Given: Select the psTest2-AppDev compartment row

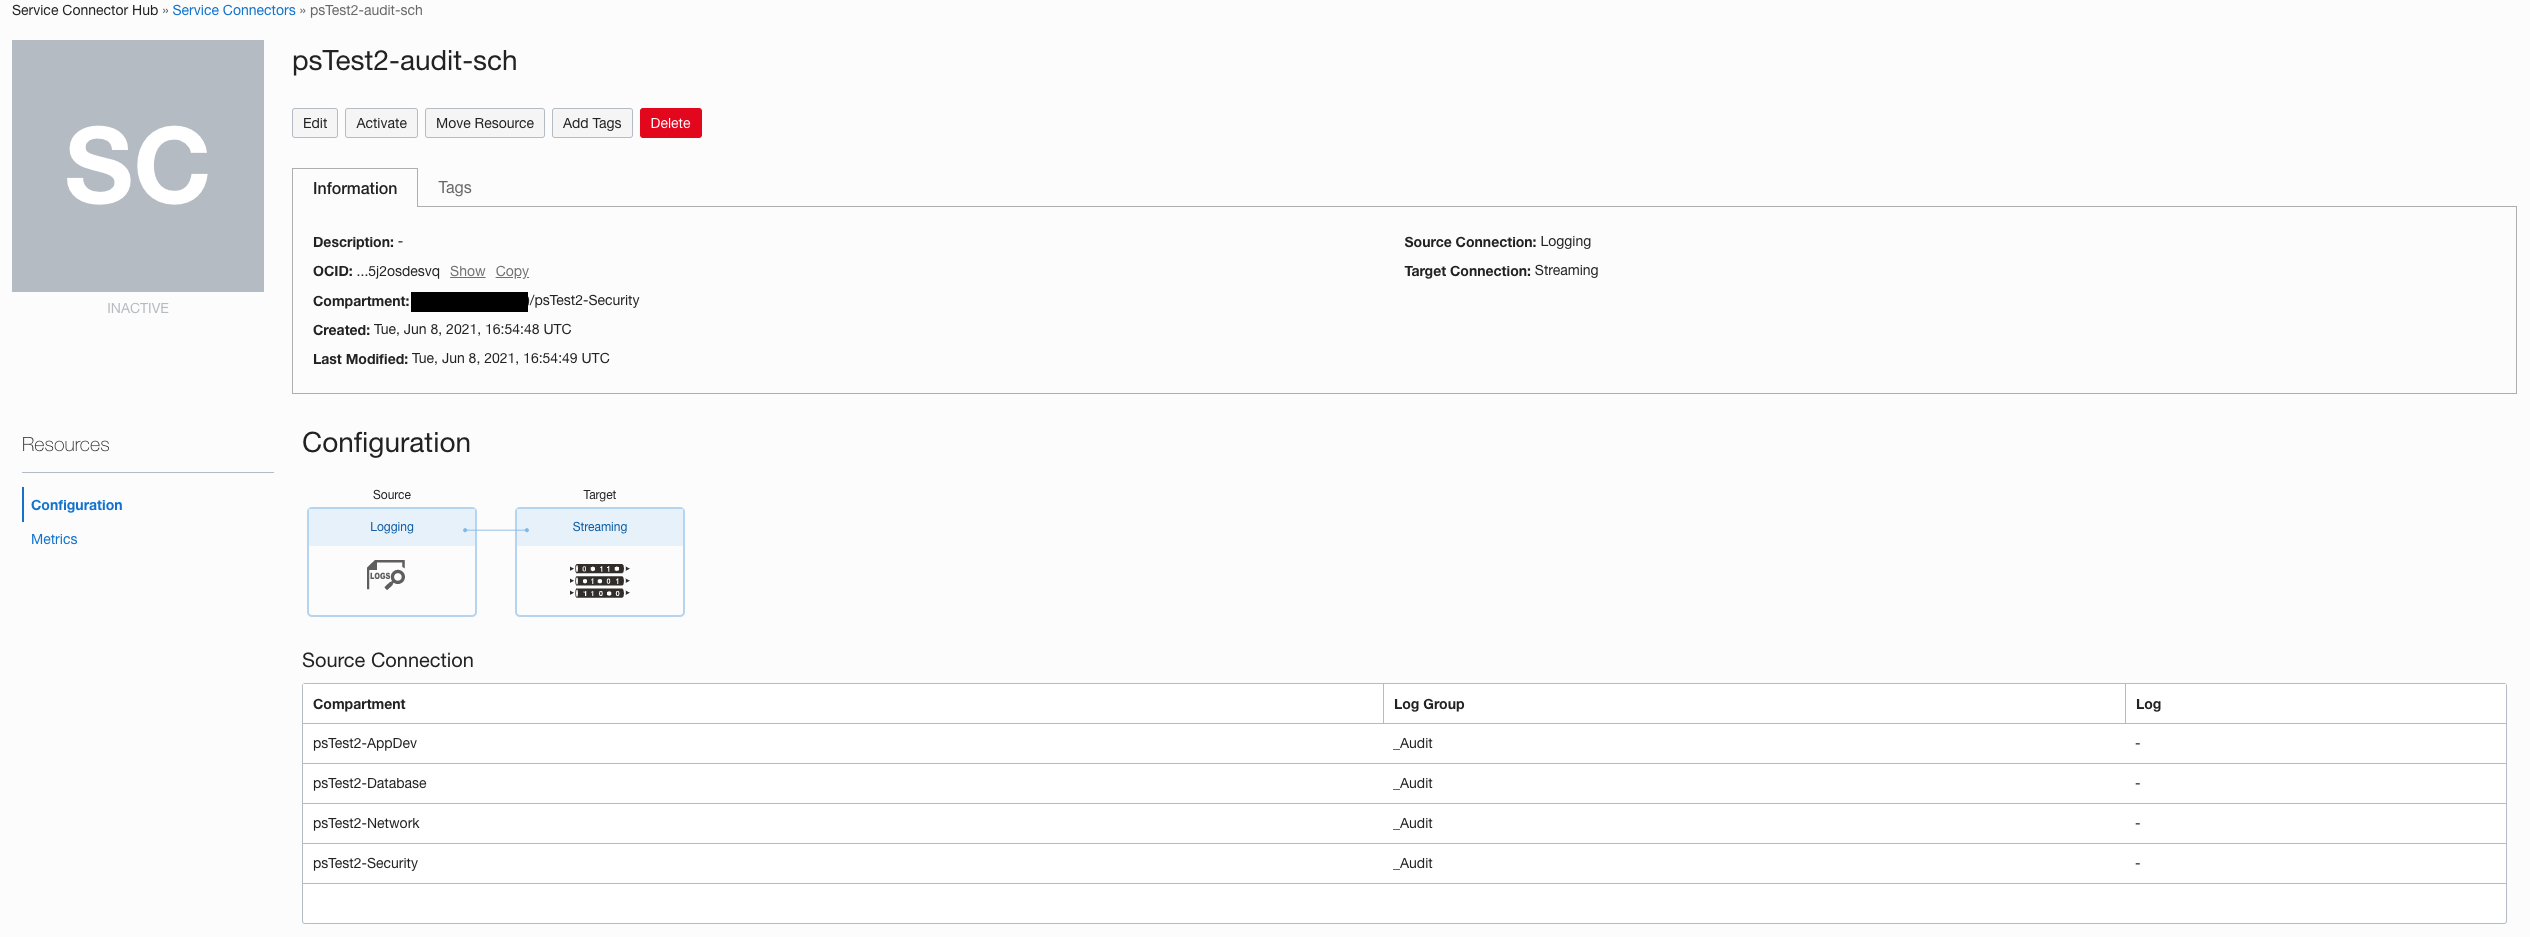Looking at the screenshot, I should click(366, 743).
